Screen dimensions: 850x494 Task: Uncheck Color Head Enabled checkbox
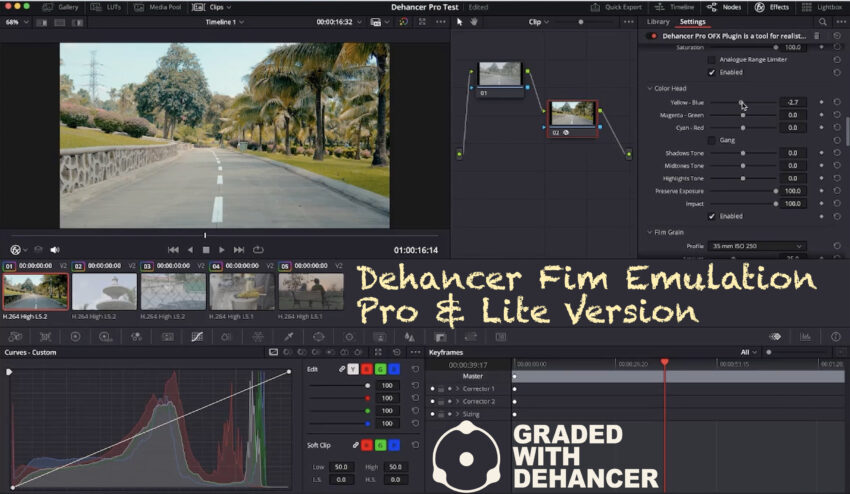pos(712,216)
